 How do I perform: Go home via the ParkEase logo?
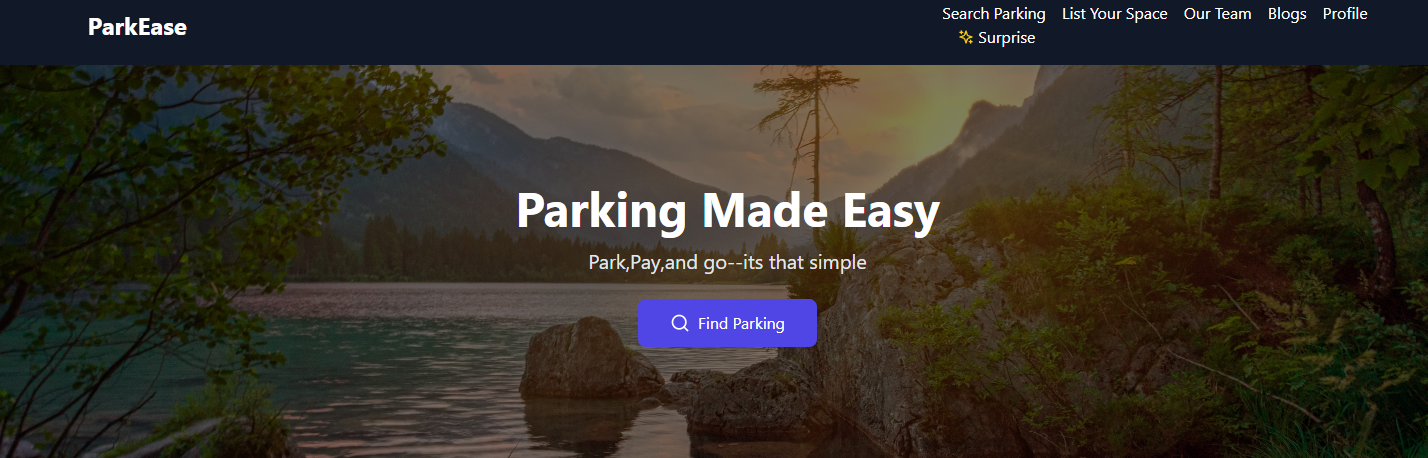pyautogui.click(x=137, y=27)
